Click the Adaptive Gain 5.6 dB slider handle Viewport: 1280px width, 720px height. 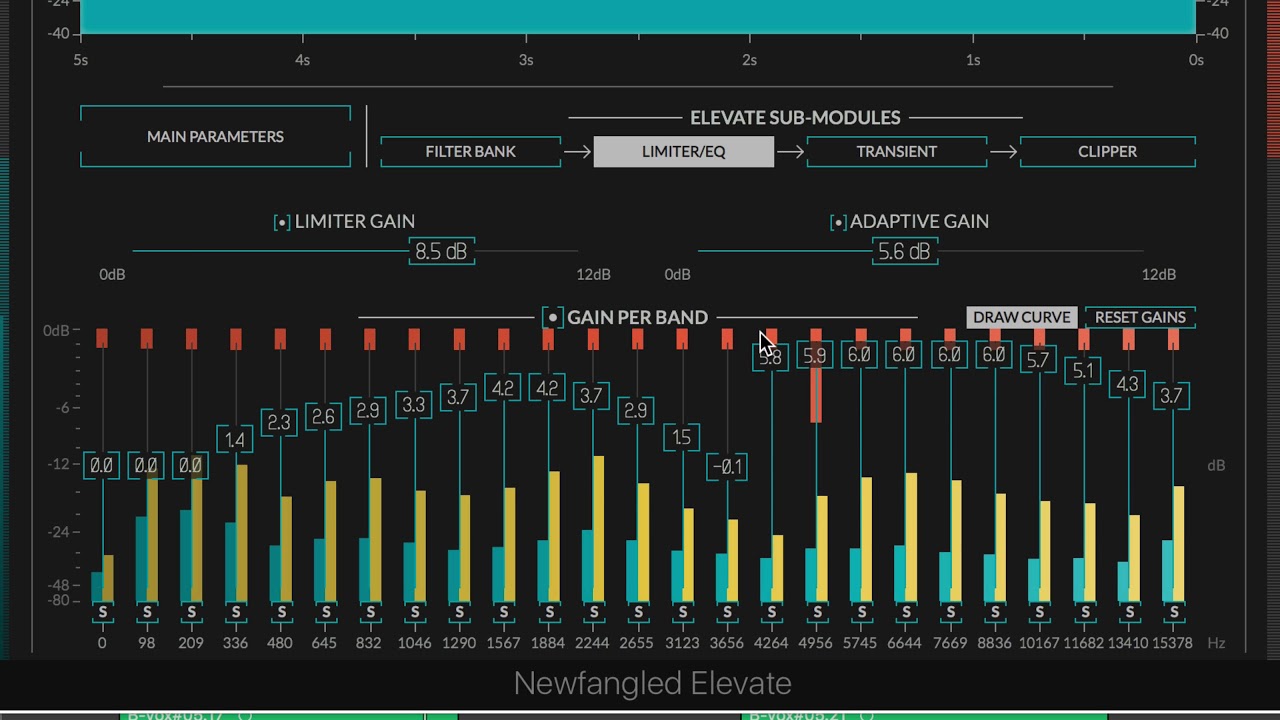click(x=904, y=252)
